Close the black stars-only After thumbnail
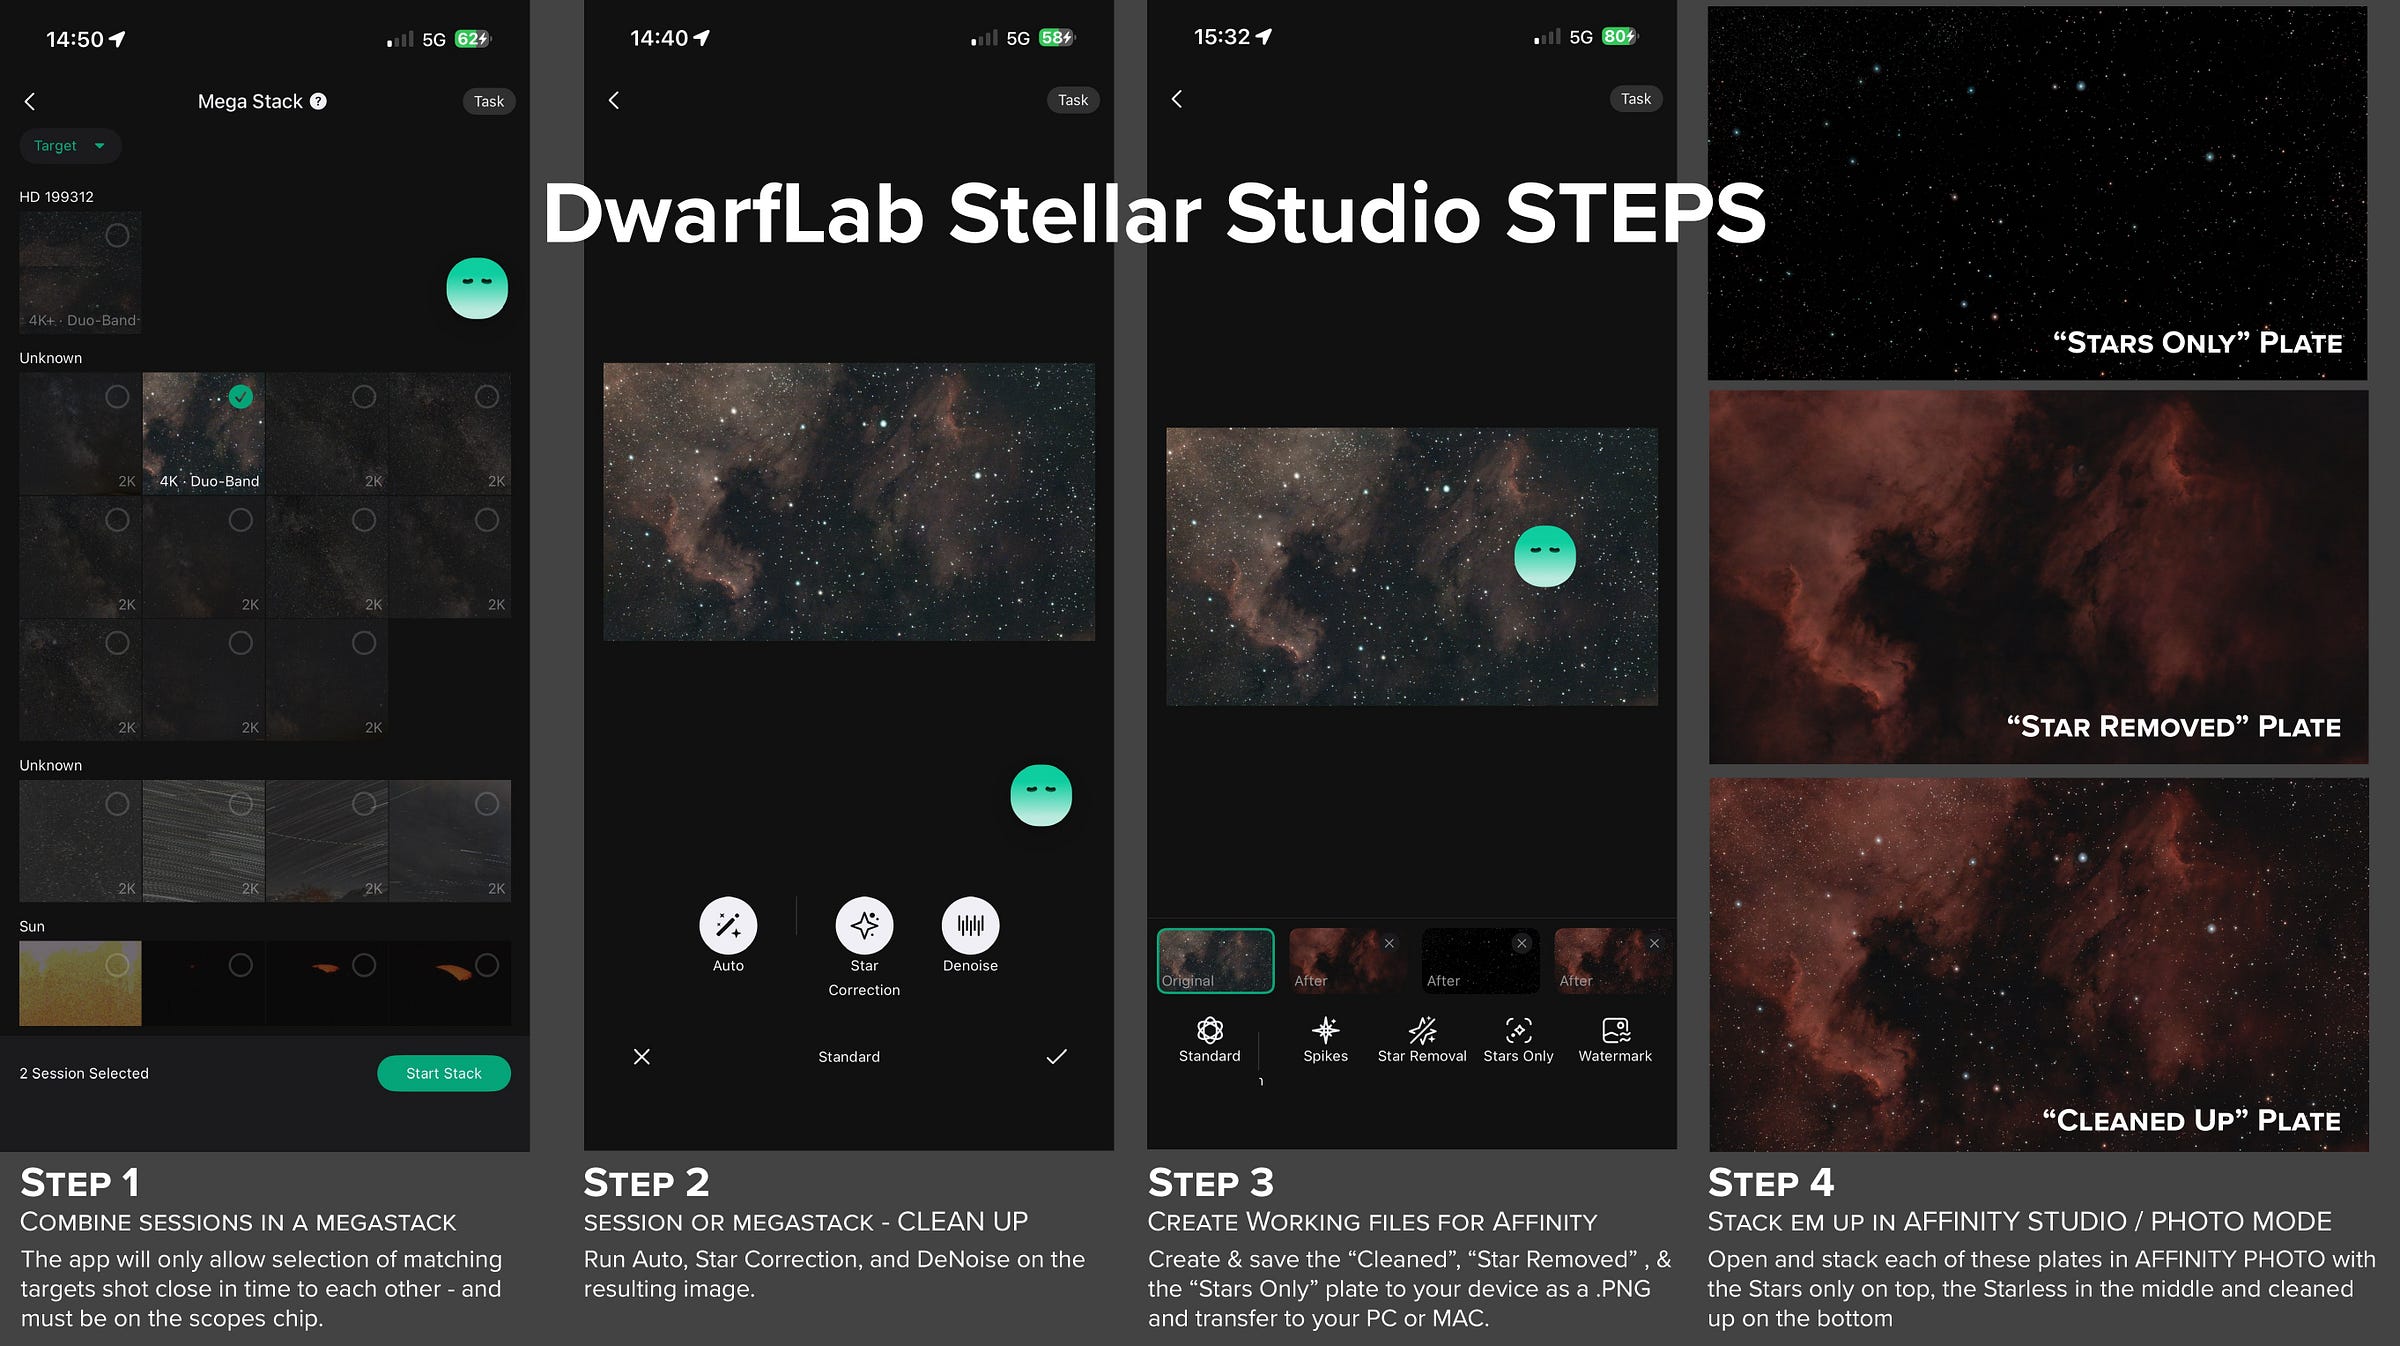Screen dimensions: 2400x1346 tap(1522, 943)
